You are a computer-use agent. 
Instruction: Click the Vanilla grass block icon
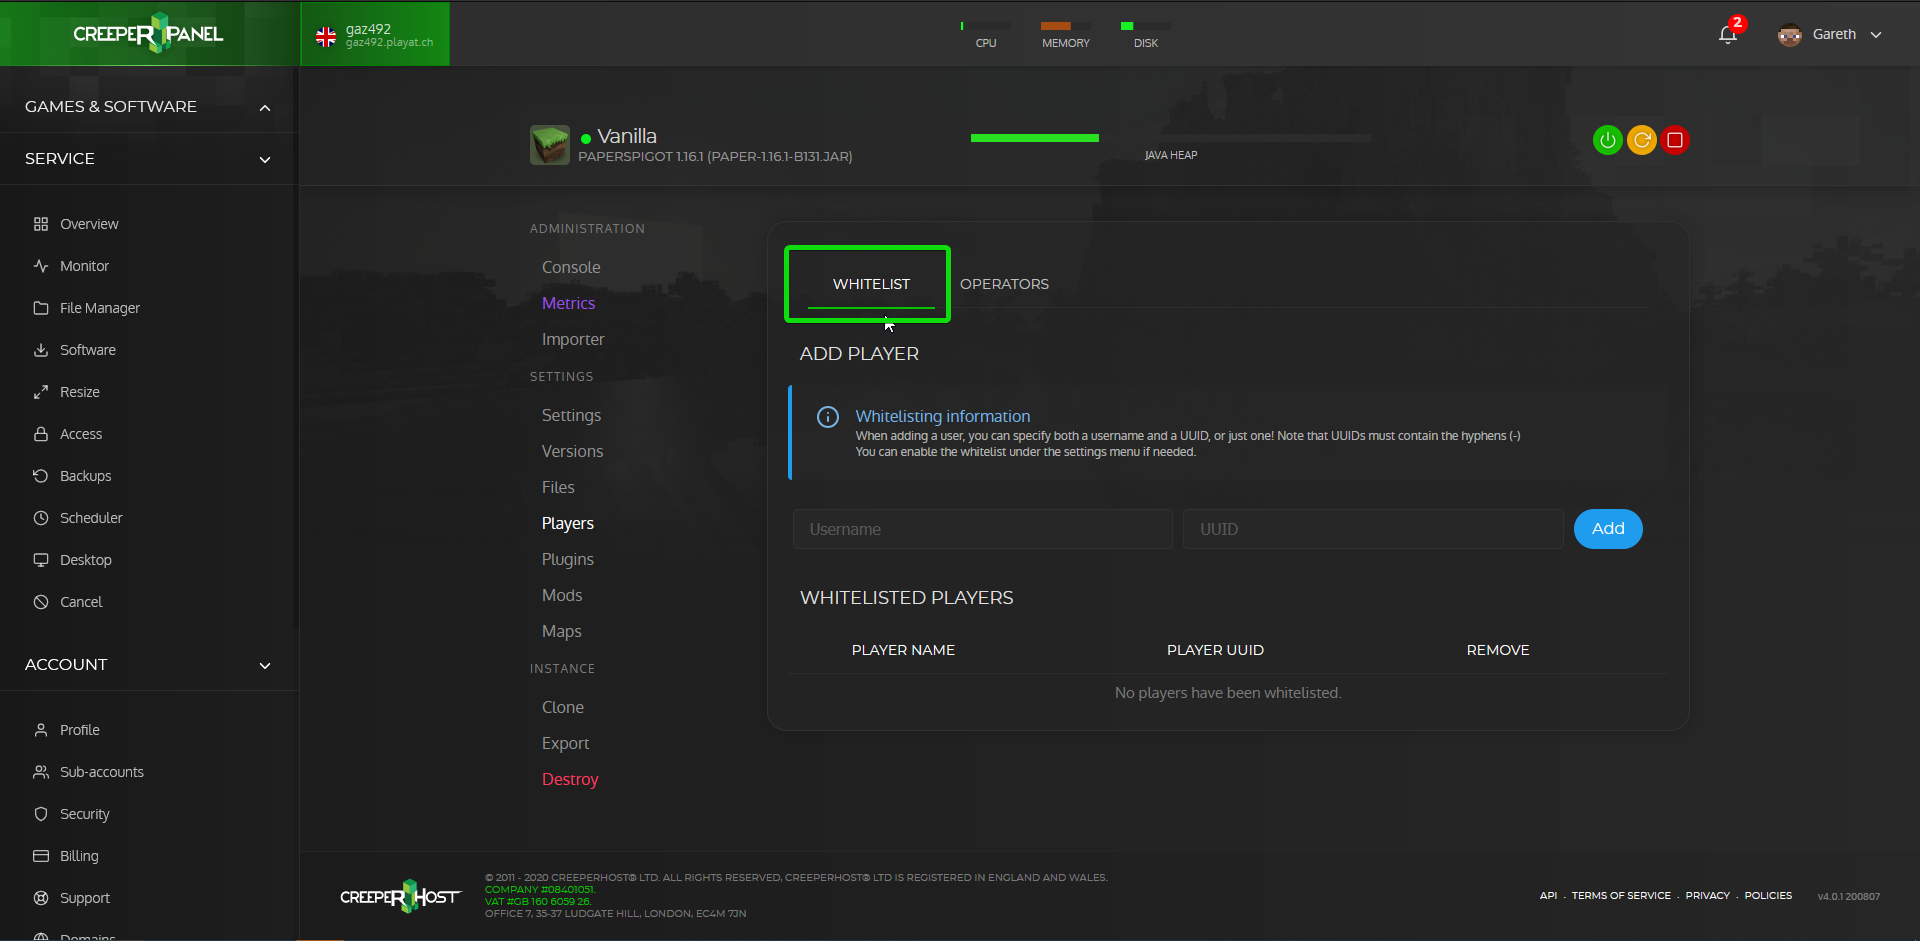point(550,145)
